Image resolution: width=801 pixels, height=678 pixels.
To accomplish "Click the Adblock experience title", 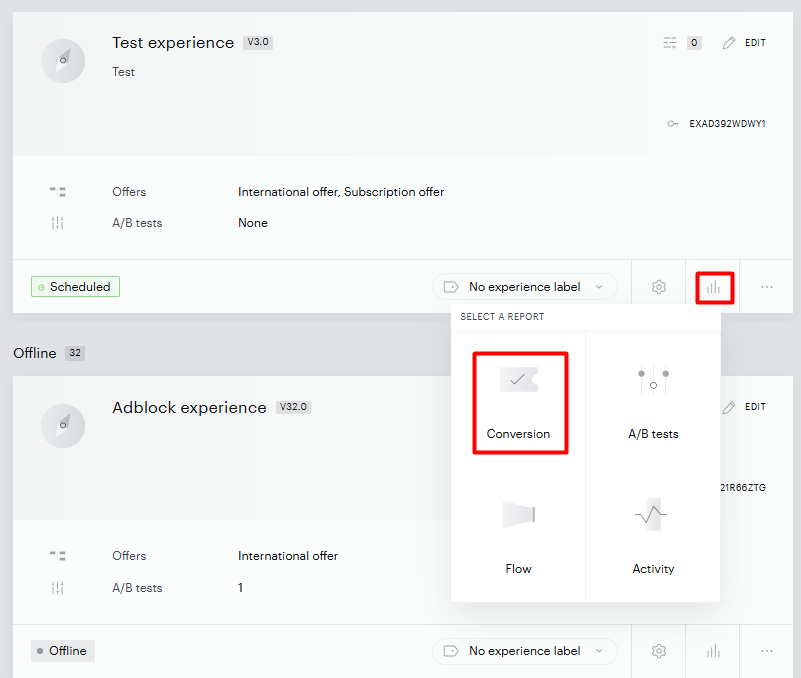I will [190, 408].
